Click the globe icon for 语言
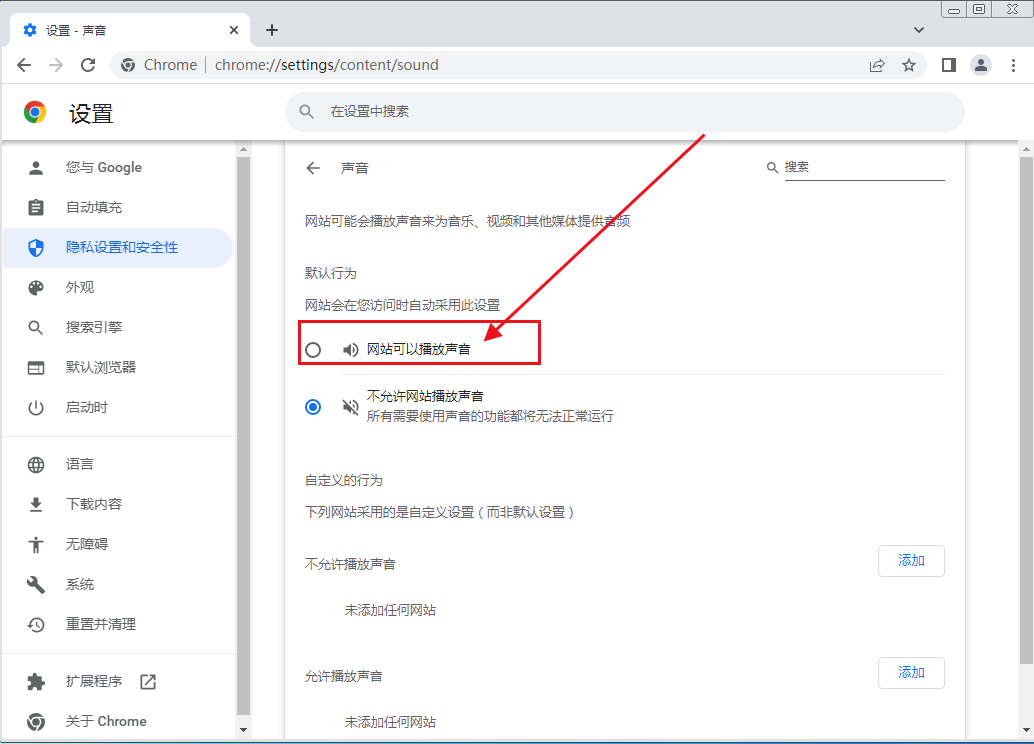This screenshot has width=1034, height=744. pyautogui.click(x=36, y=464)
